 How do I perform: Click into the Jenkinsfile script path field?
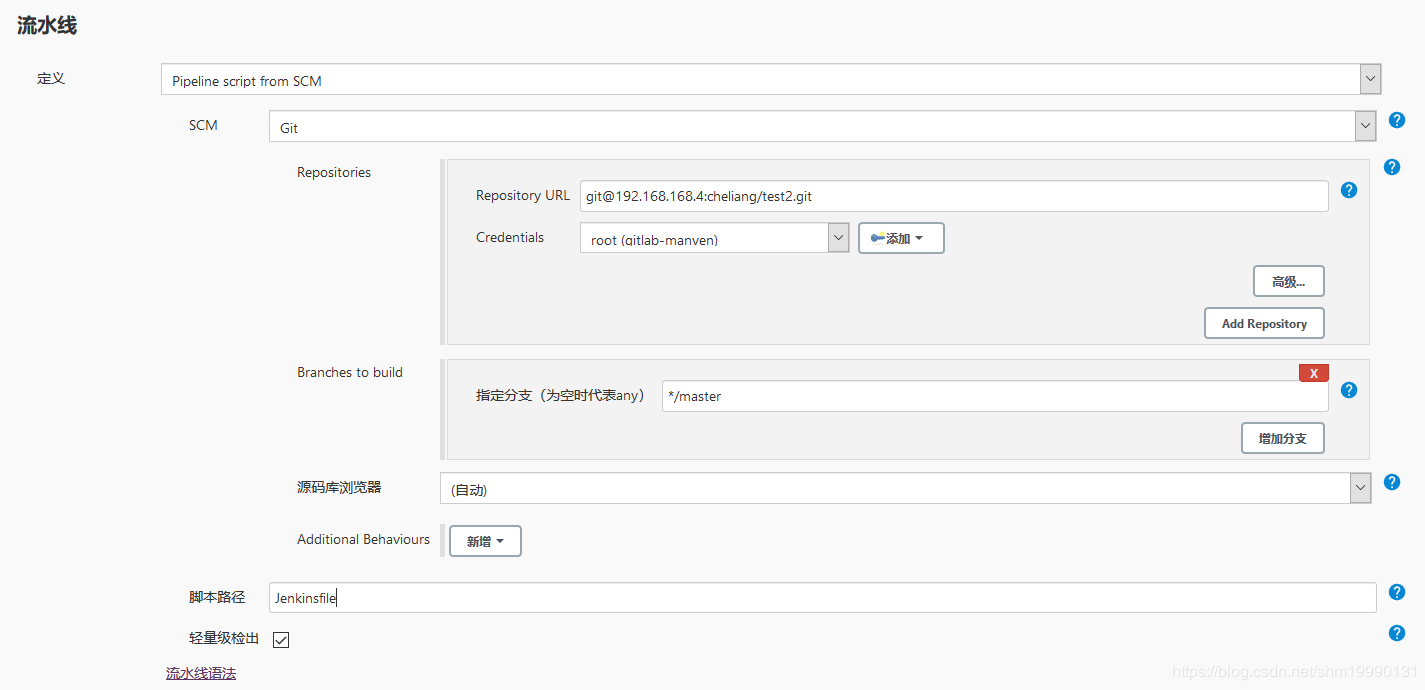[823, 598]
